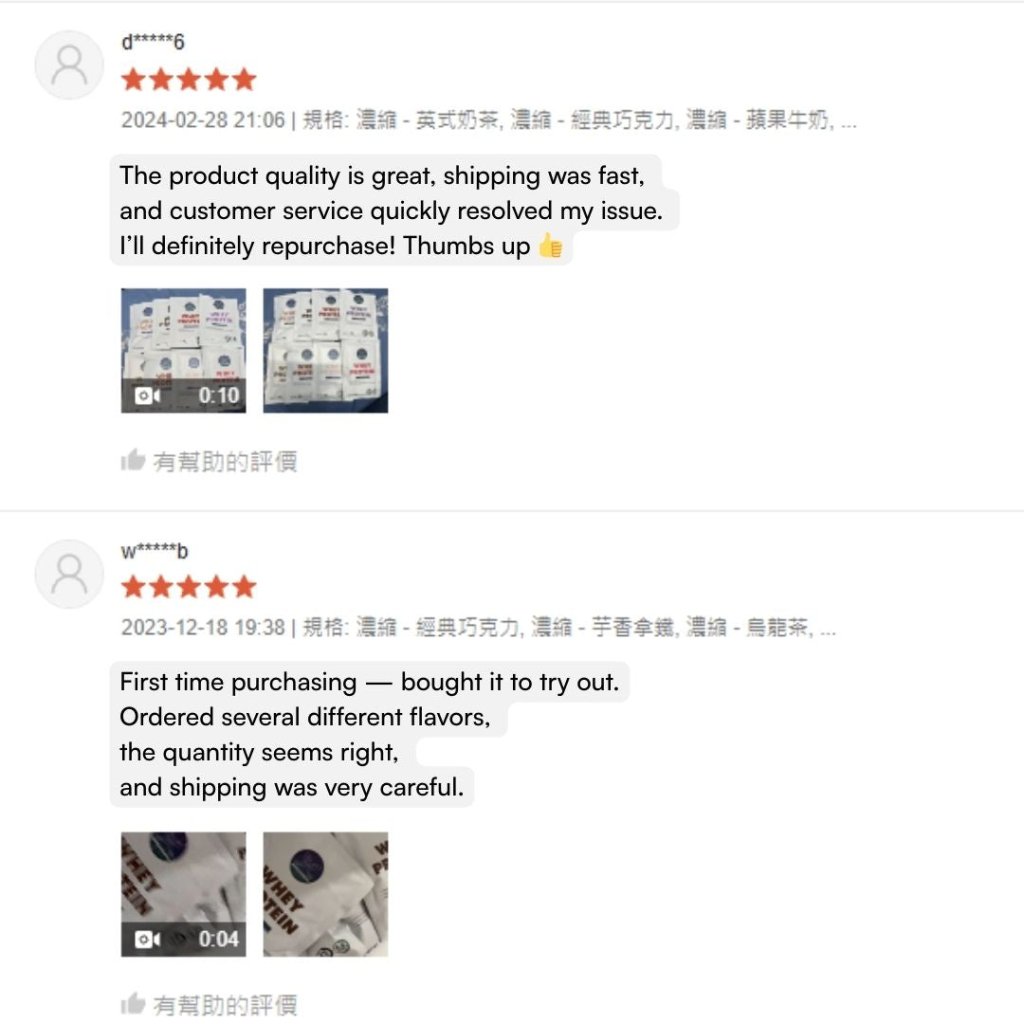Viewport: 1024px width, 1024px height.
Task: Mark d*****6's review as helpful (有幫助的評價)
Action: pos(224,461)
